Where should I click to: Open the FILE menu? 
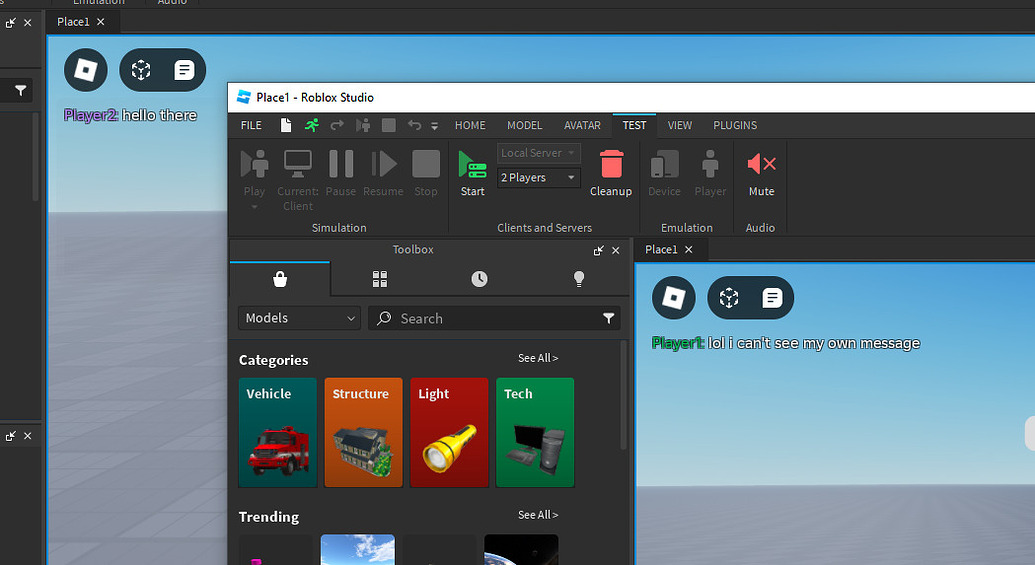pos(251,125)
